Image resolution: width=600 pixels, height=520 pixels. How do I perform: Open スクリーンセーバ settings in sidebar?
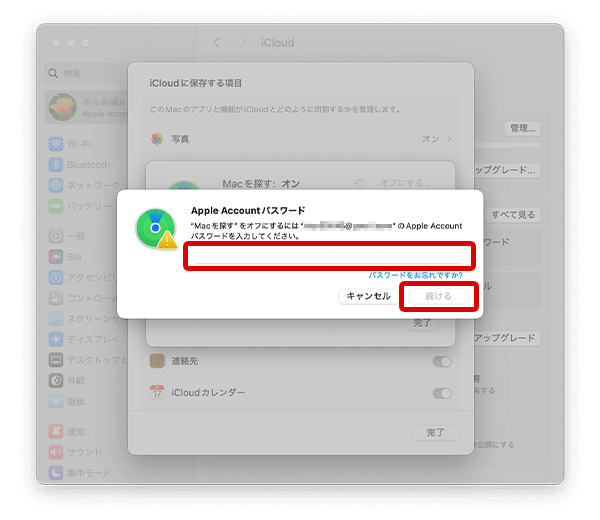pos(83,319)
